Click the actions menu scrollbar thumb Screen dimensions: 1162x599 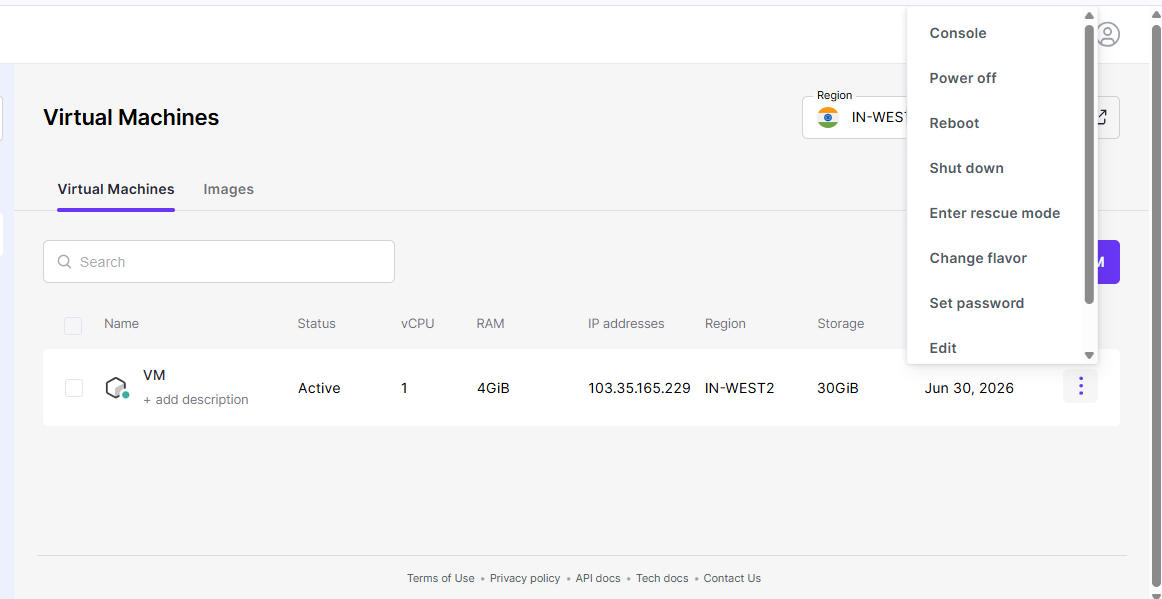1089,164
